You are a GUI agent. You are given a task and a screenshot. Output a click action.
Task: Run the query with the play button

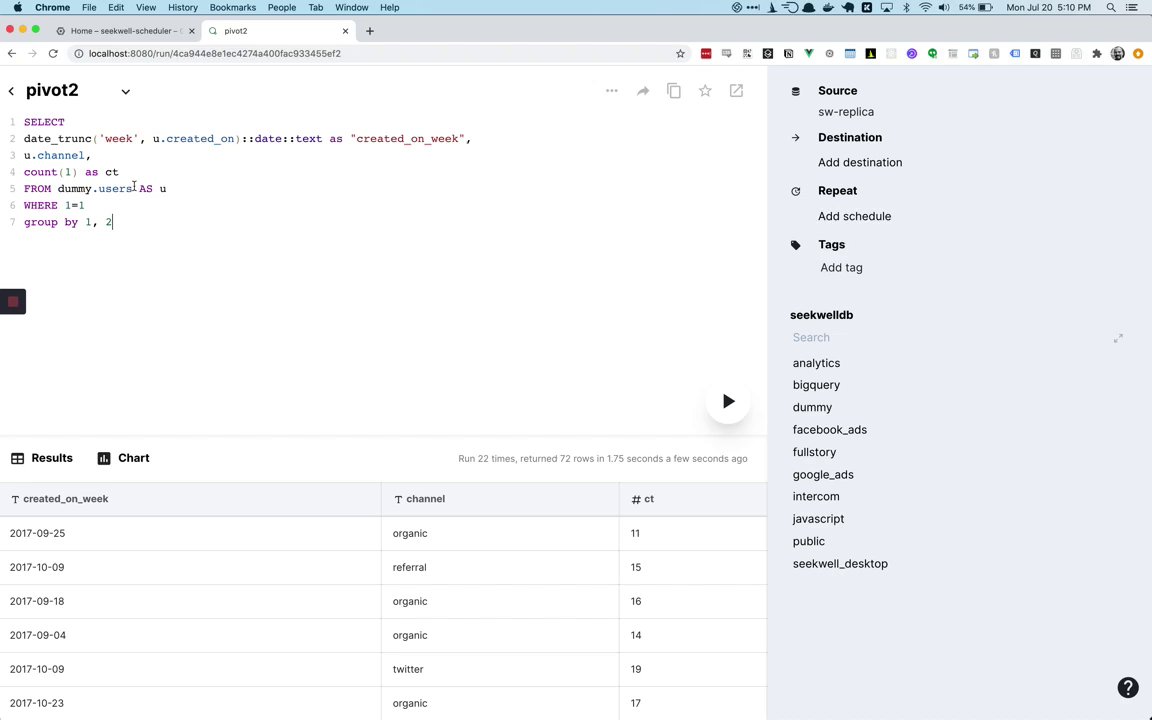[728, 401]
